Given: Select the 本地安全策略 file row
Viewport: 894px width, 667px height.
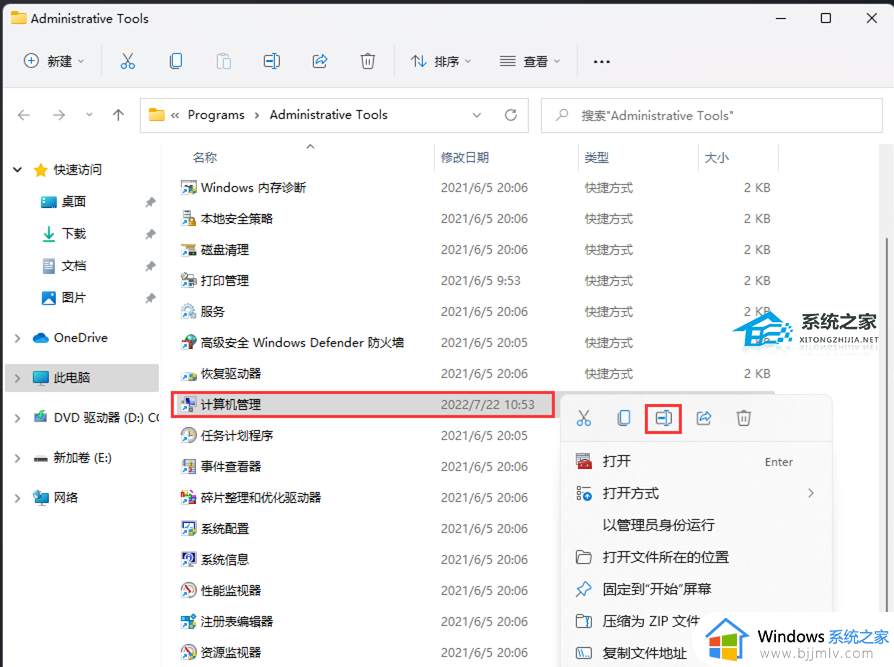Looking at the screenshot, I should point(476,218).
